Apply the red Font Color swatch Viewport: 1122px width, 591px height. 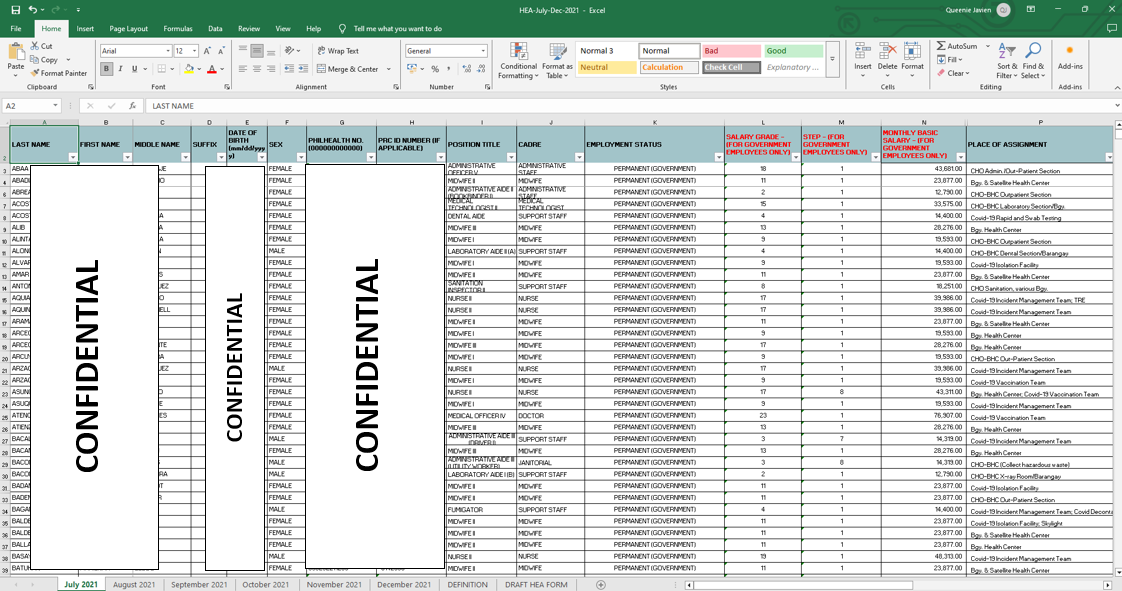212,69
